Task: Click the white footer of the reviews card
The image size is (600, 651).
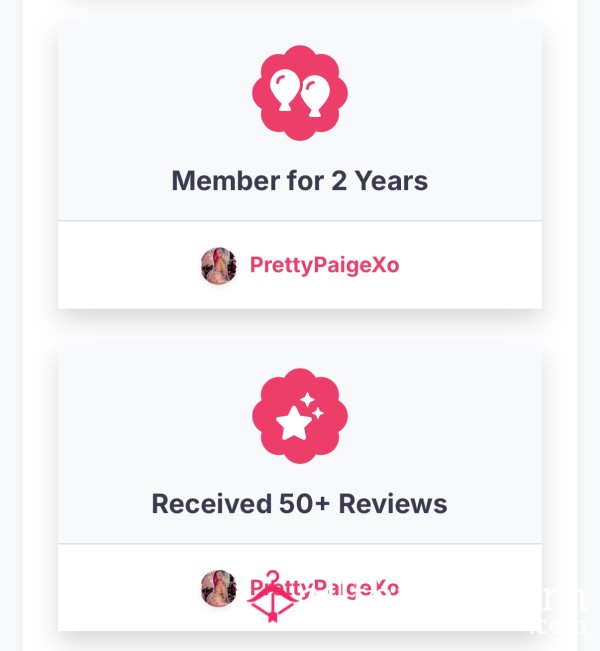Action: [x=300, y=587]
